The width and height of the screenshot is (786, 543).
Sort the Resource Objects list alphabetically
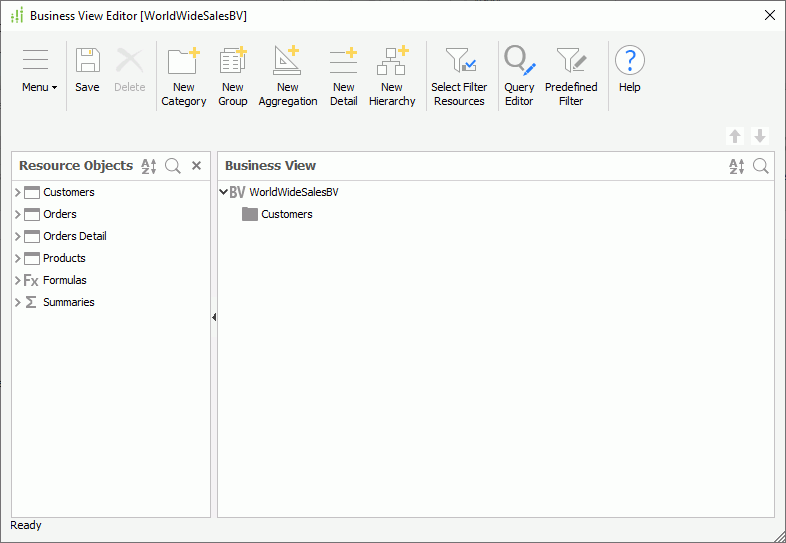click(149, 166)
